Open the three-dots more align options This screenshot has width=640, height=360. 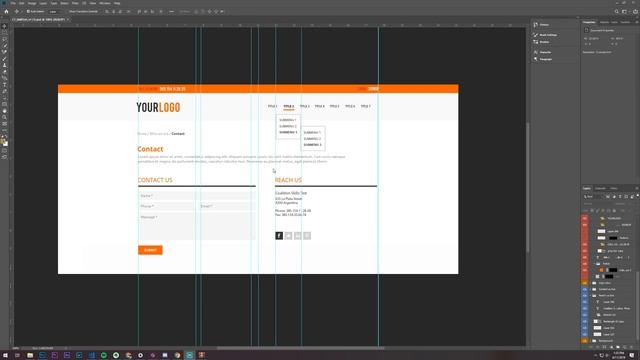(171, 11)
